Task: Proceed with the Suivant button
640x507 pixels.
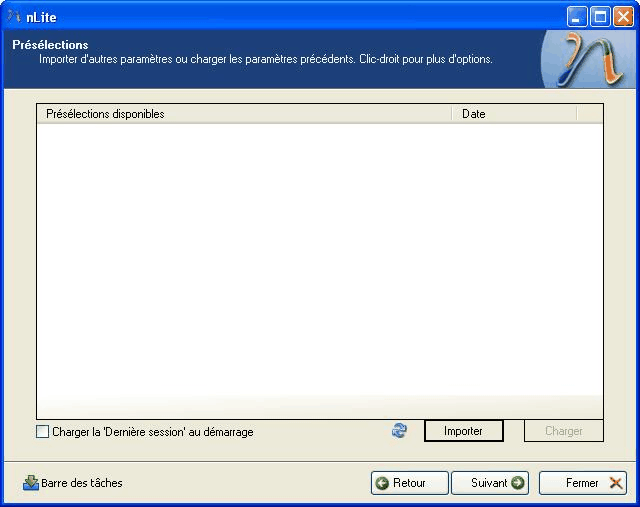Action: coord(490,483)
